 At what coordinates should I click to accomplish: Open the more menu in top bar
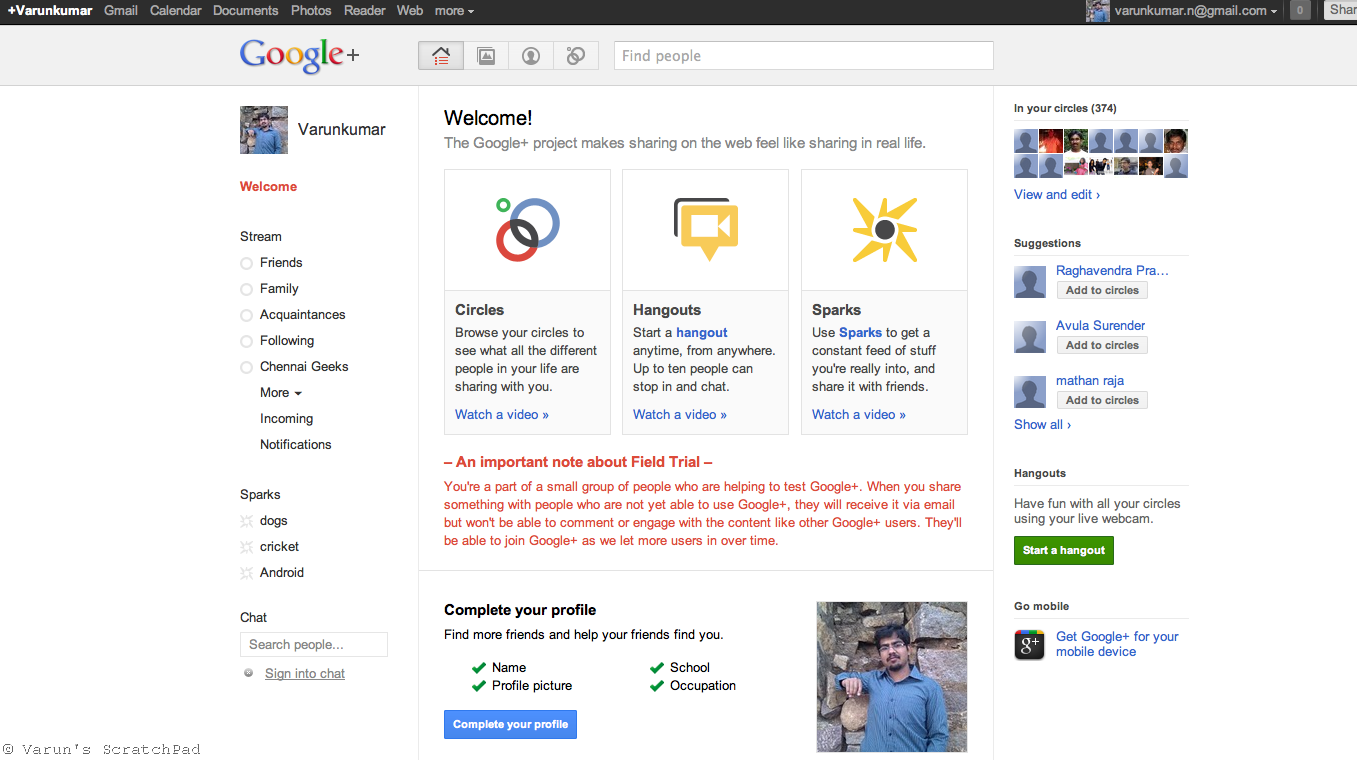click(455, 11)
